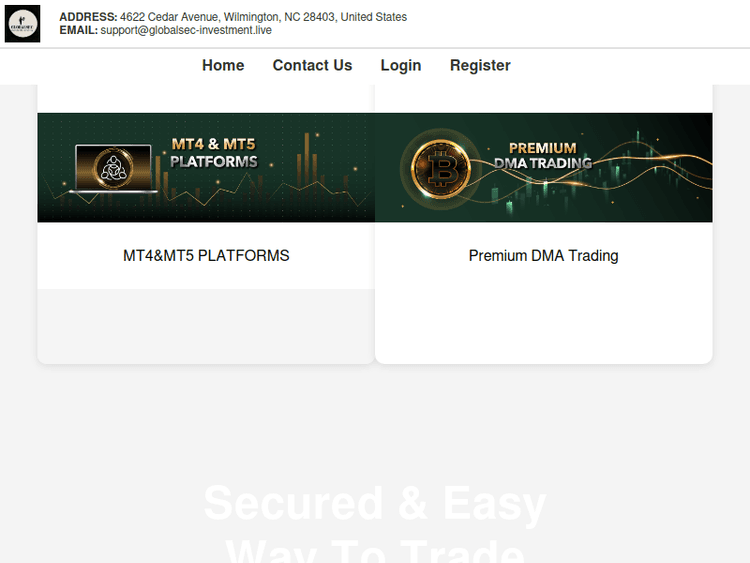Click the support@globalsec-investment.live email address
Image resolution: width=750 pixels, height=563 pixels.
coord(186,30)
